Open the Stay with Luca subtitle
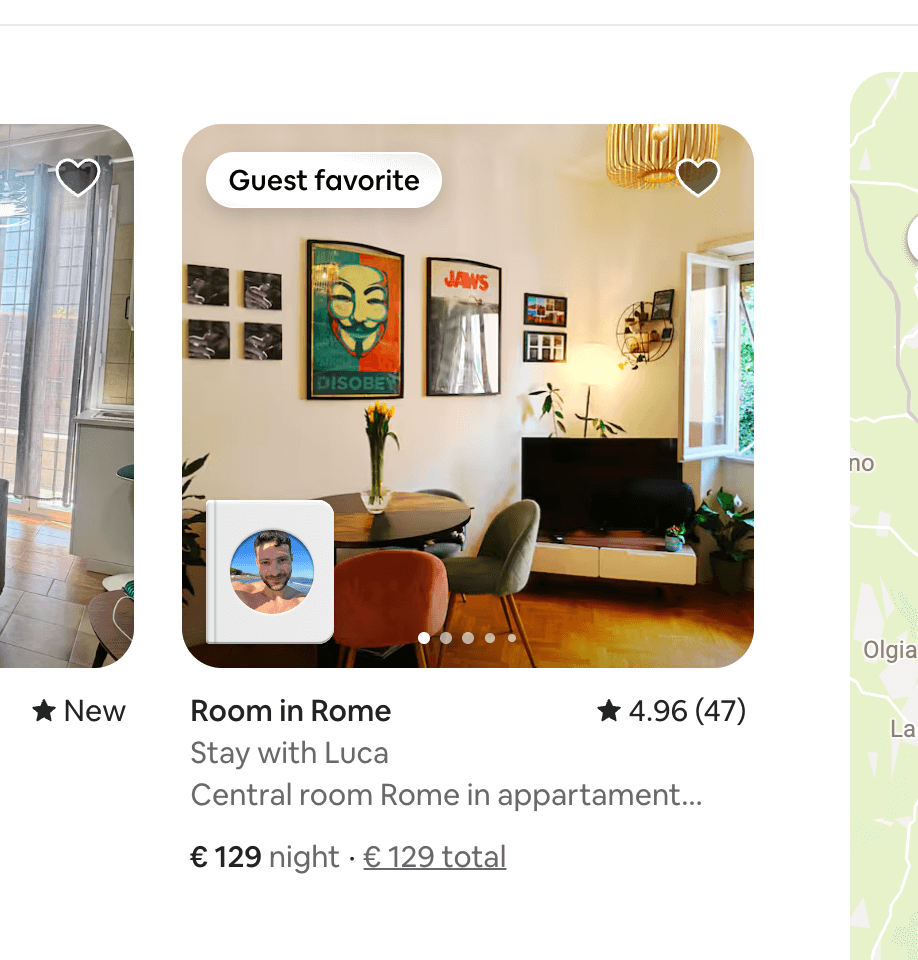 coord(289,752)
